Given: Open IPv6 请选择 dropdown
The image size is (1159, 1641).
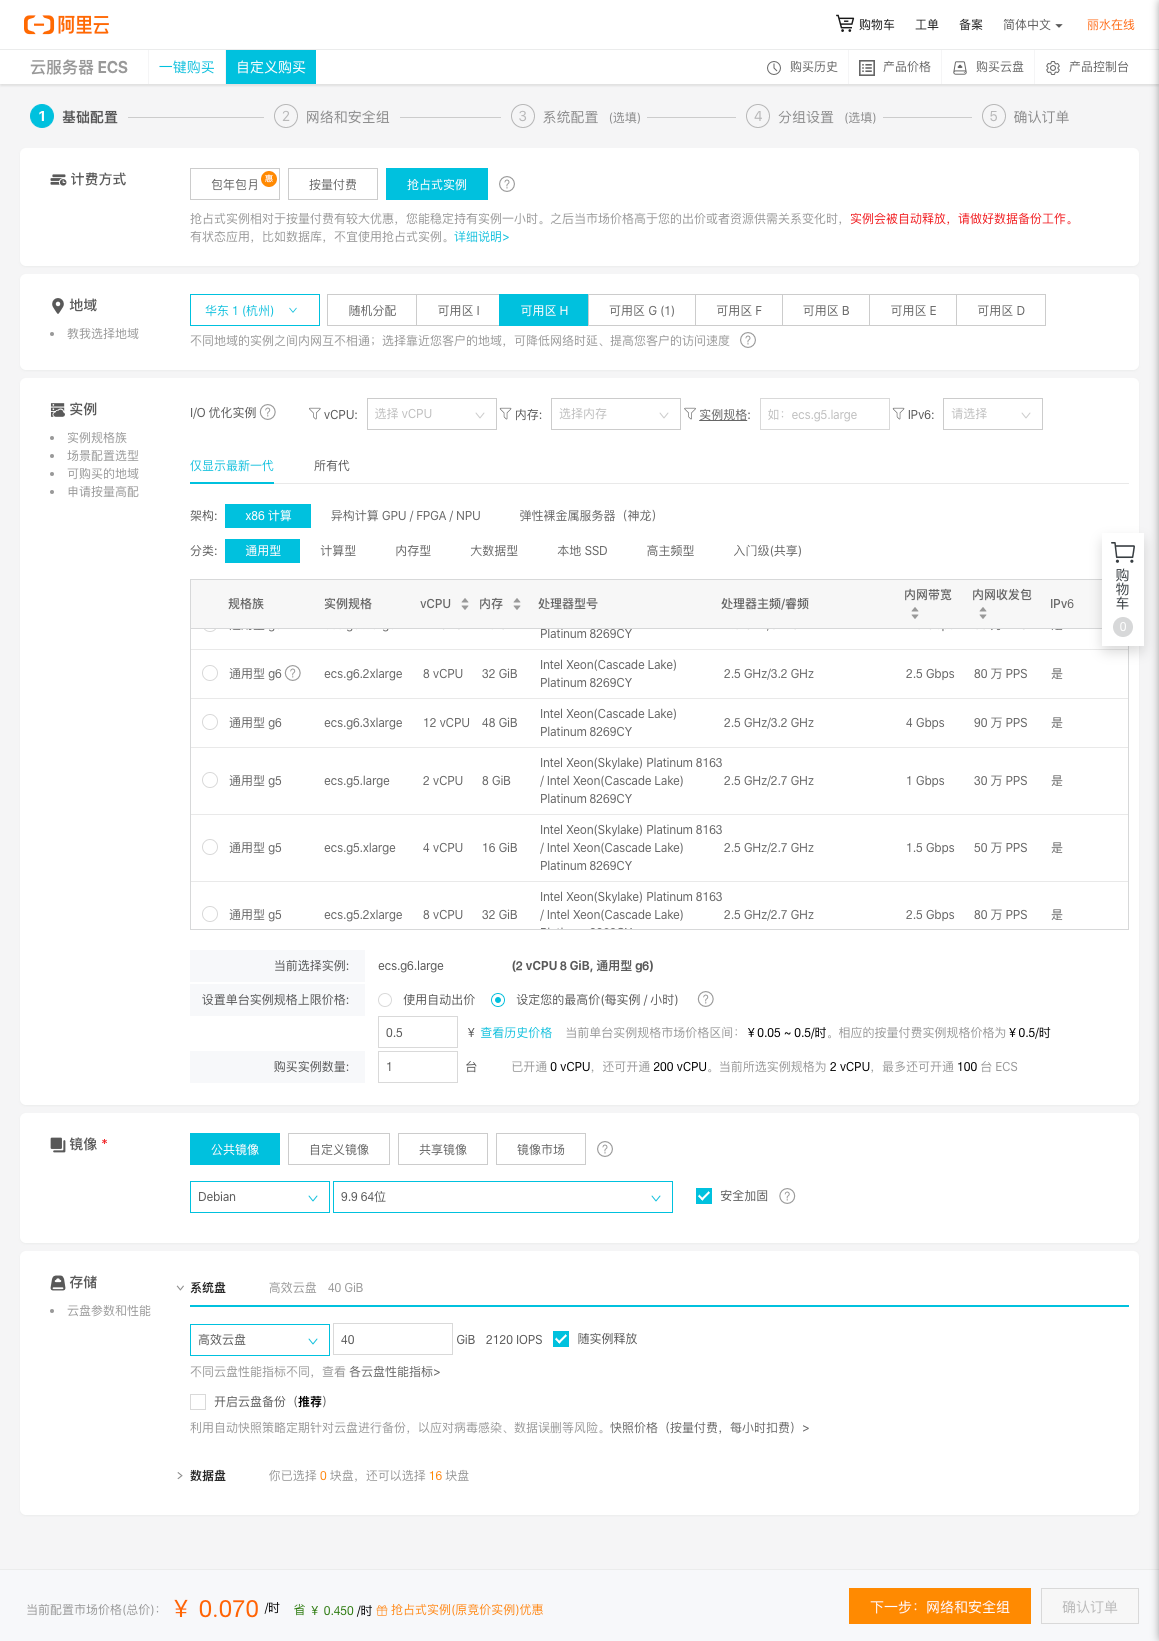Looking at the screenshot, I should tap(993, 414).
